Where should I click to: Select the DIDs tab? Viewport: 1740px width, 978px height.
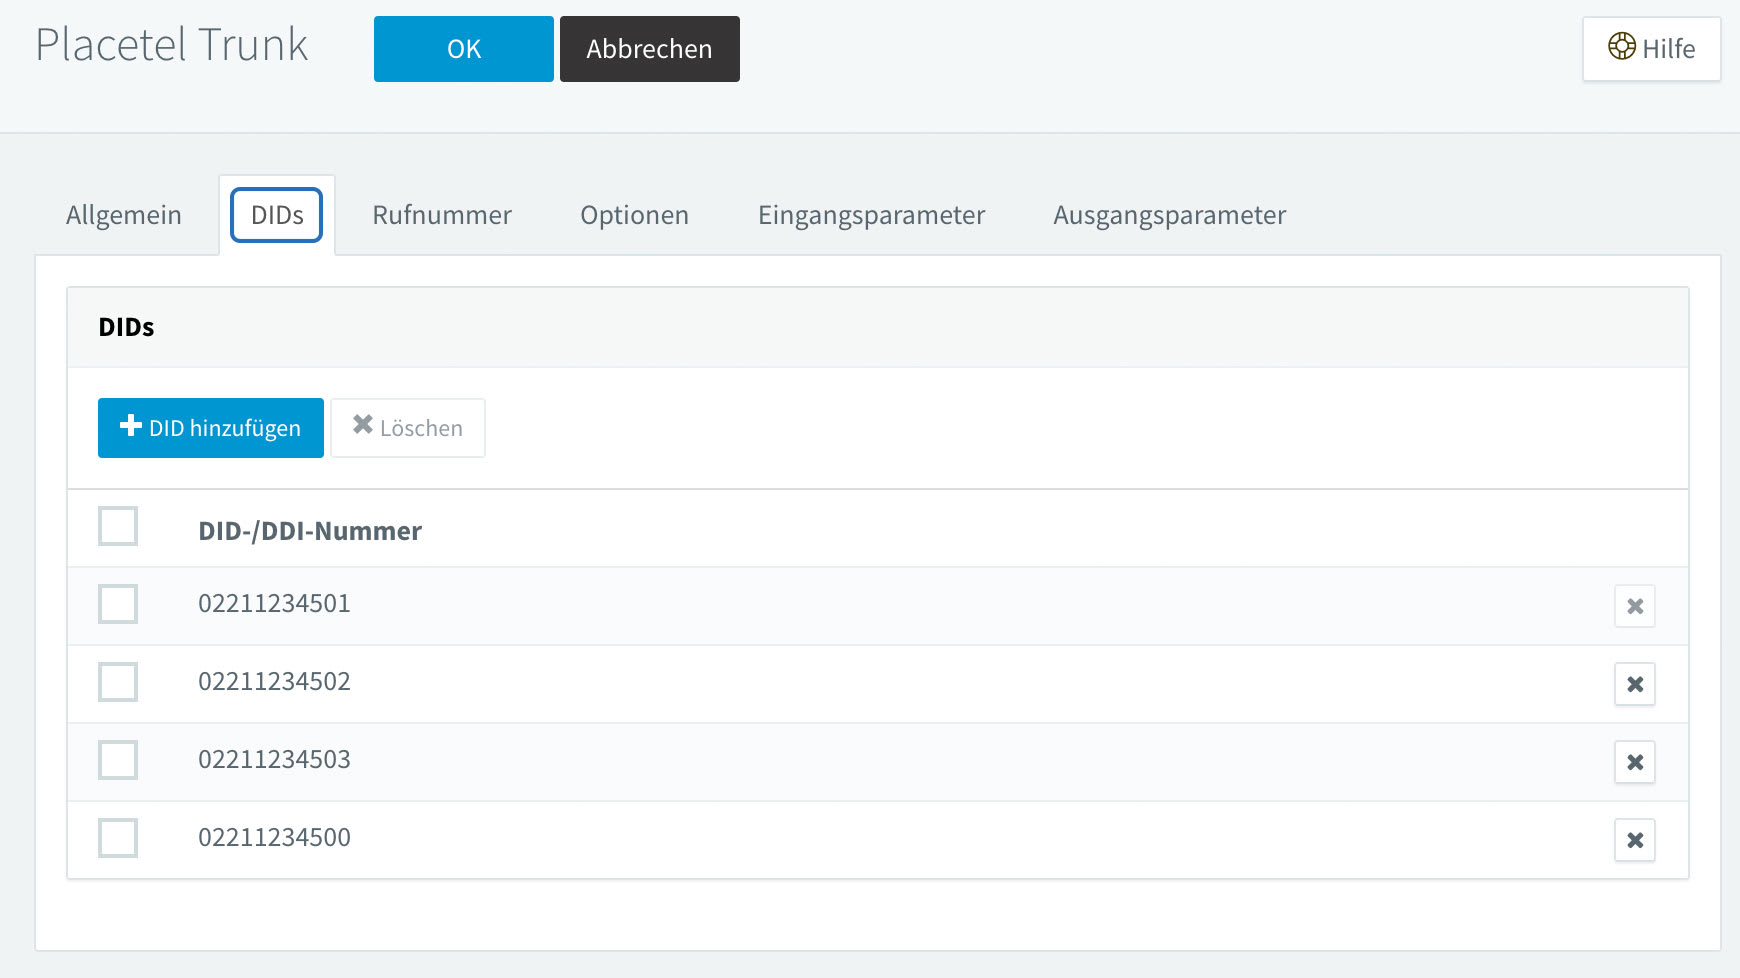pyautogui.click(x=277, y=215)
